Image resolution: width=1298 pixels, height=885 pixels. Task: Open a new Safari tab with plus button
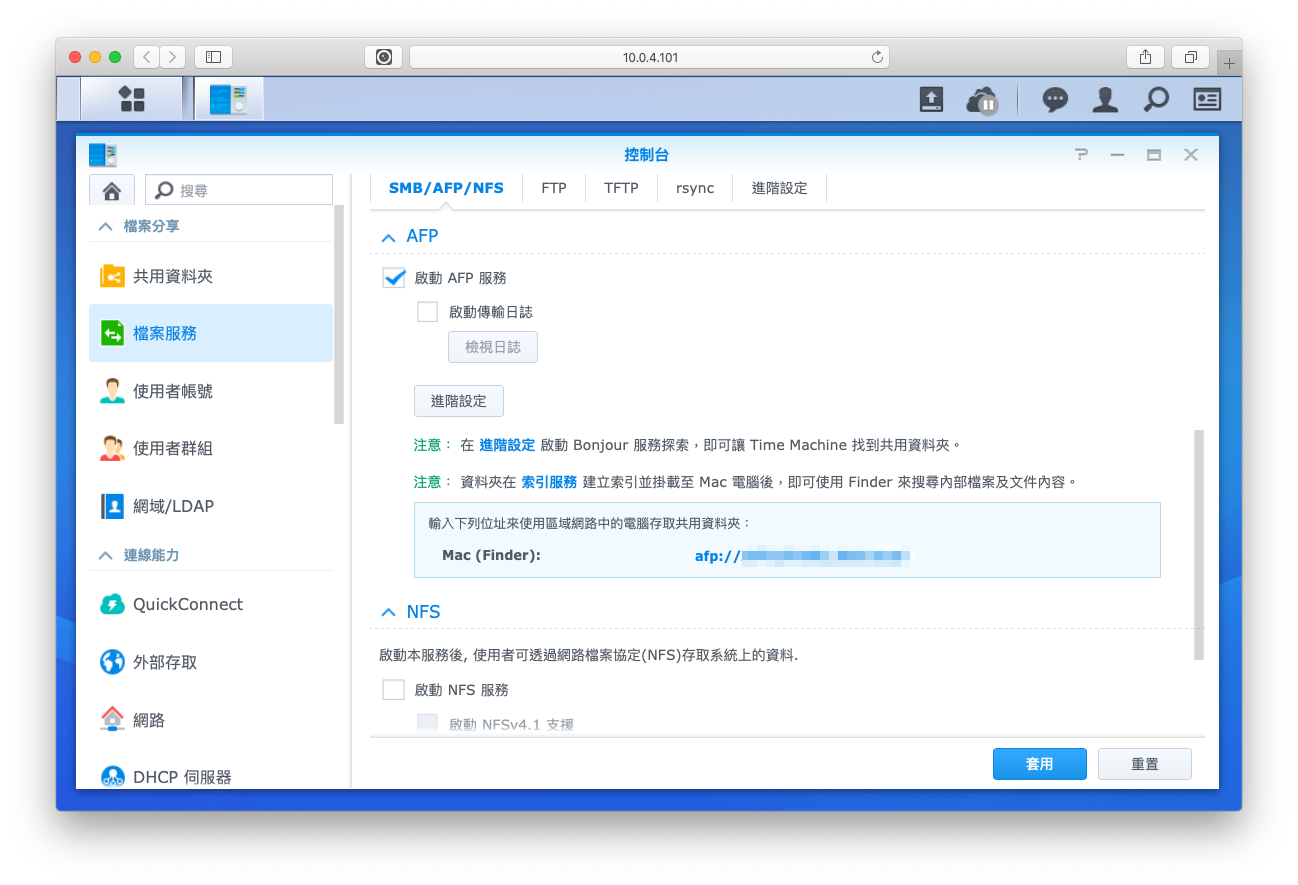pyautogui.click(x=1229, y=64)
